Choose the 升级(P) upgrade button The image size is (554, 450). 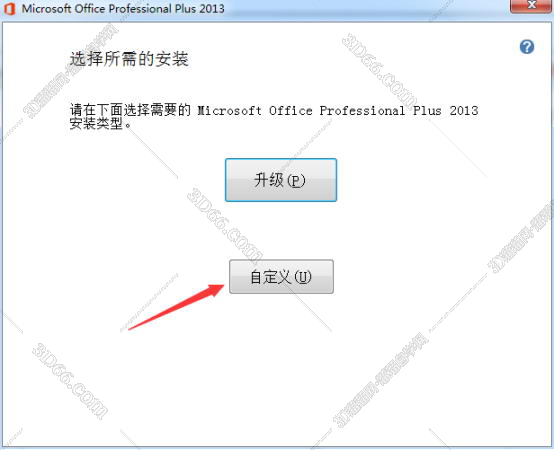click(281, 180)
